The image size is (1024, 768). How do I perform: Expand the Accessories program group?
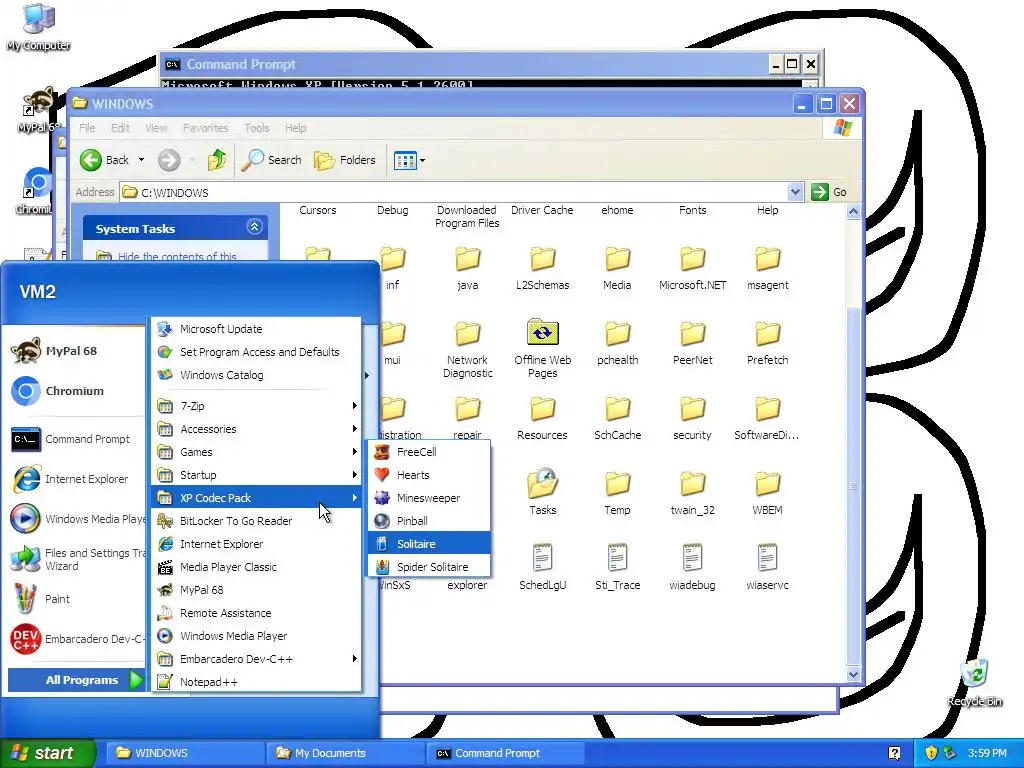256,429
